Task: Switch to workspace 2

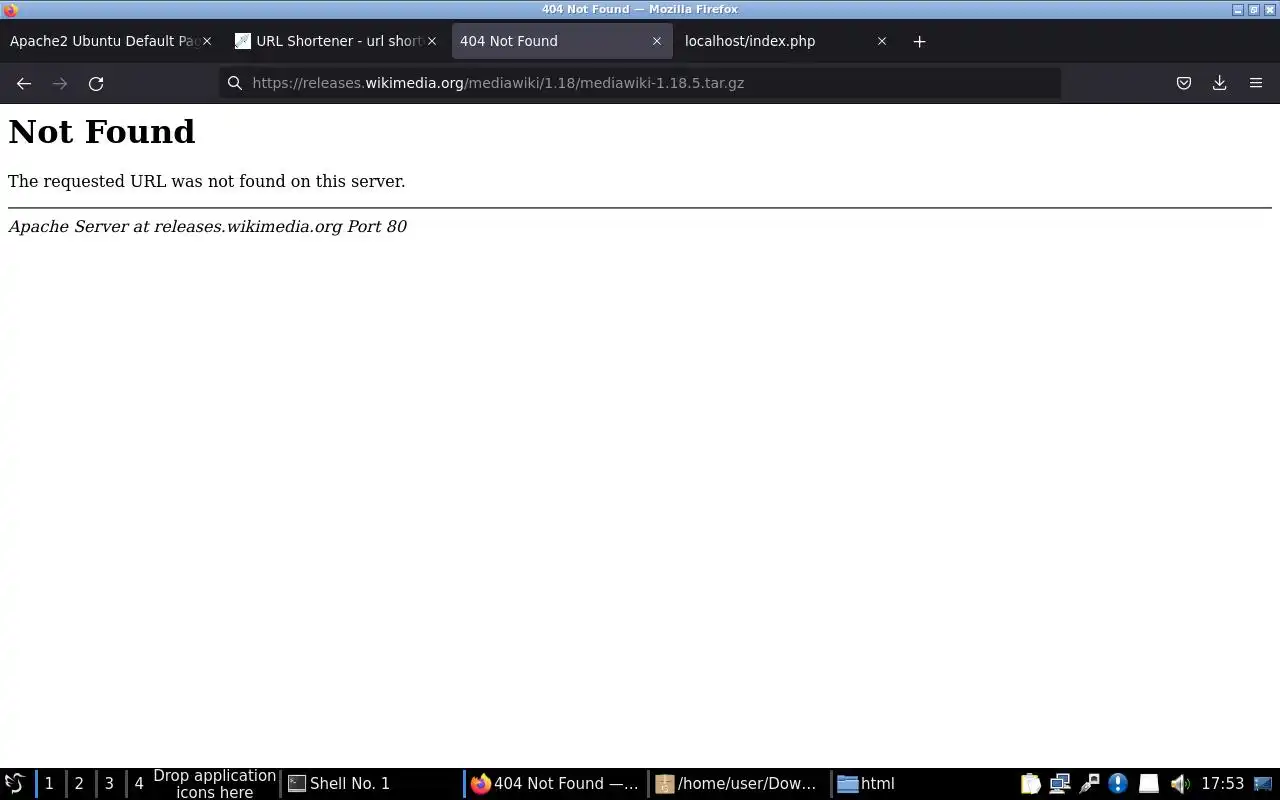Action: point(79,784)
